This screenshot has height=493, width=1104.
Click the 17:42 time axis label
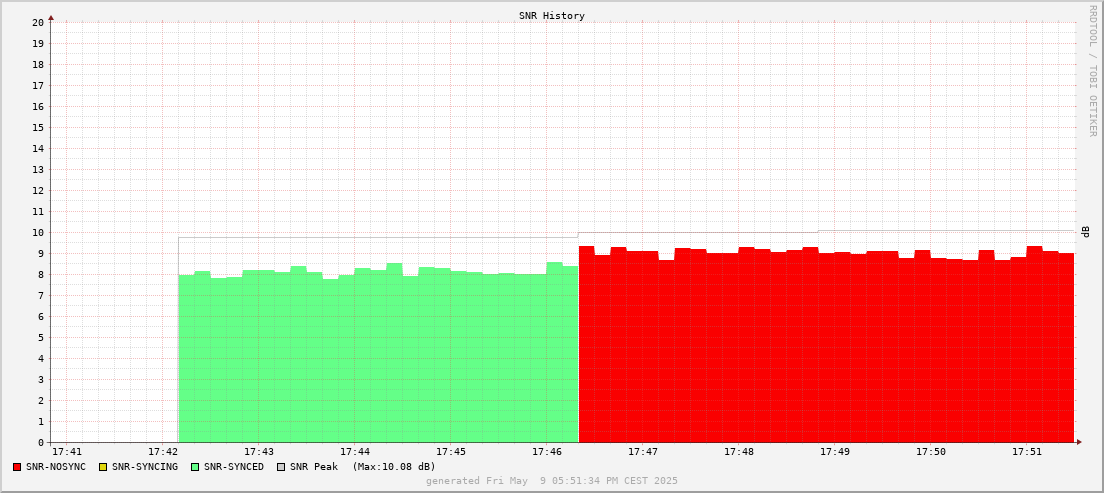point(163,451)
